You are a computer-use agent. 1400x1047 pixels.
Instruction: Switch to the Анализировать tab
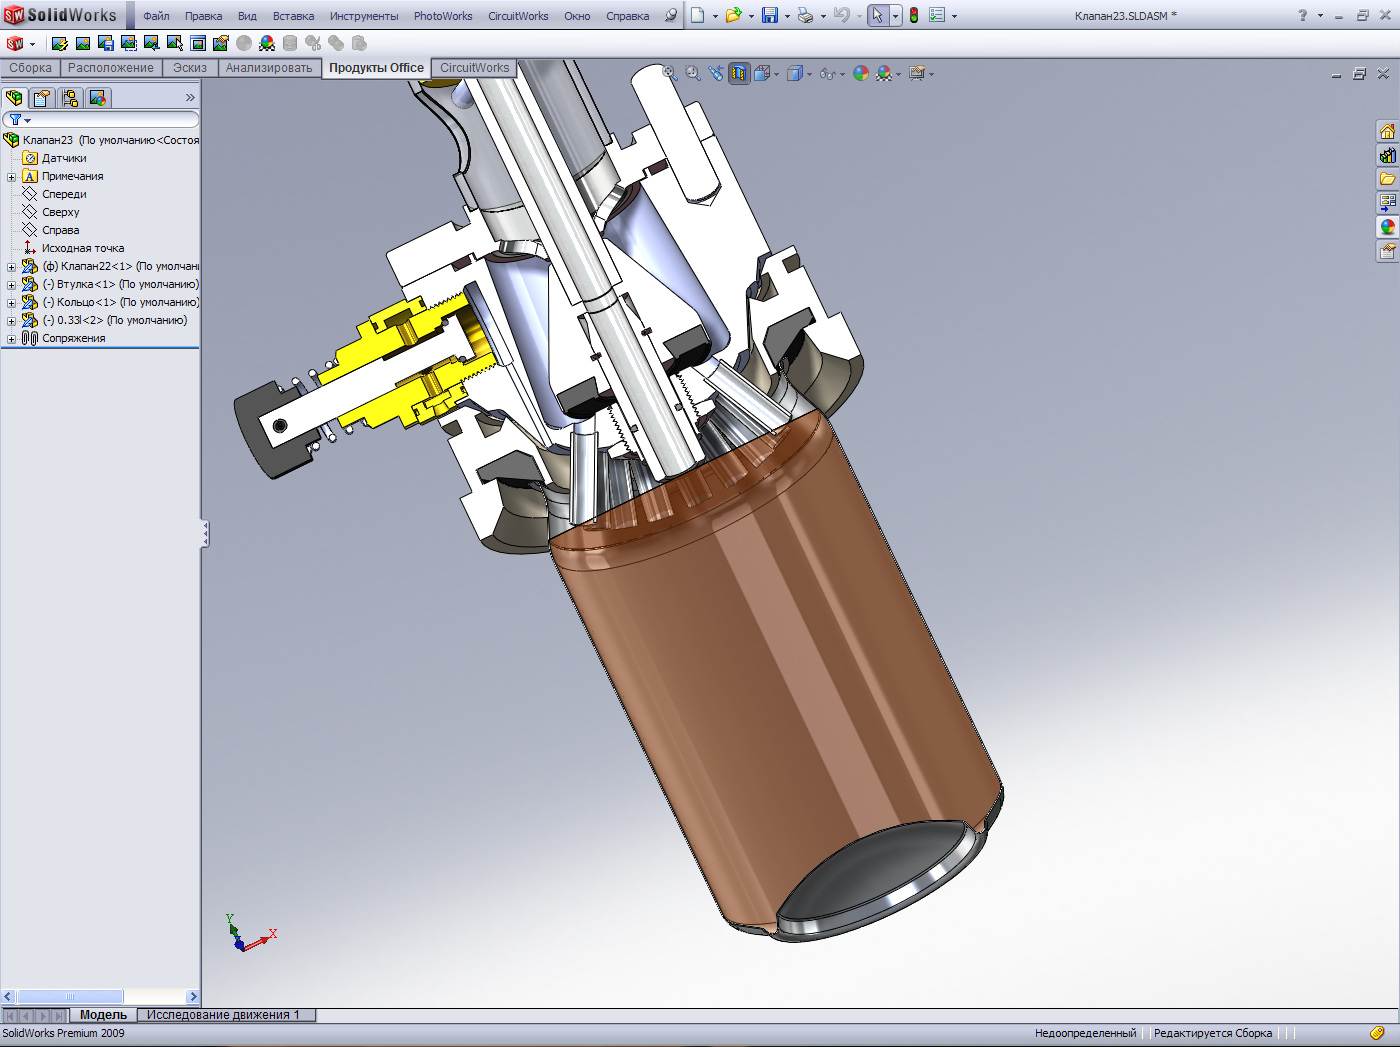click(269, 68)
